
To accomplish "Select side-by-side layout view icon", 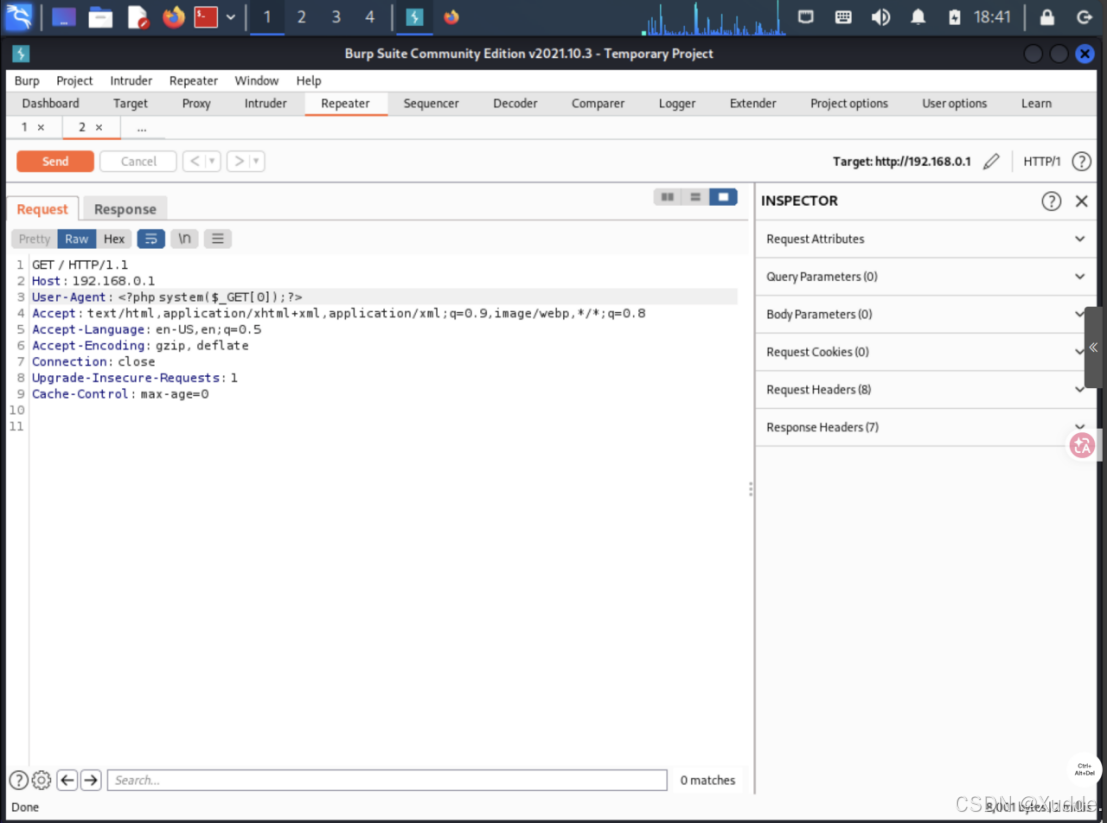I will pos(667,197).
